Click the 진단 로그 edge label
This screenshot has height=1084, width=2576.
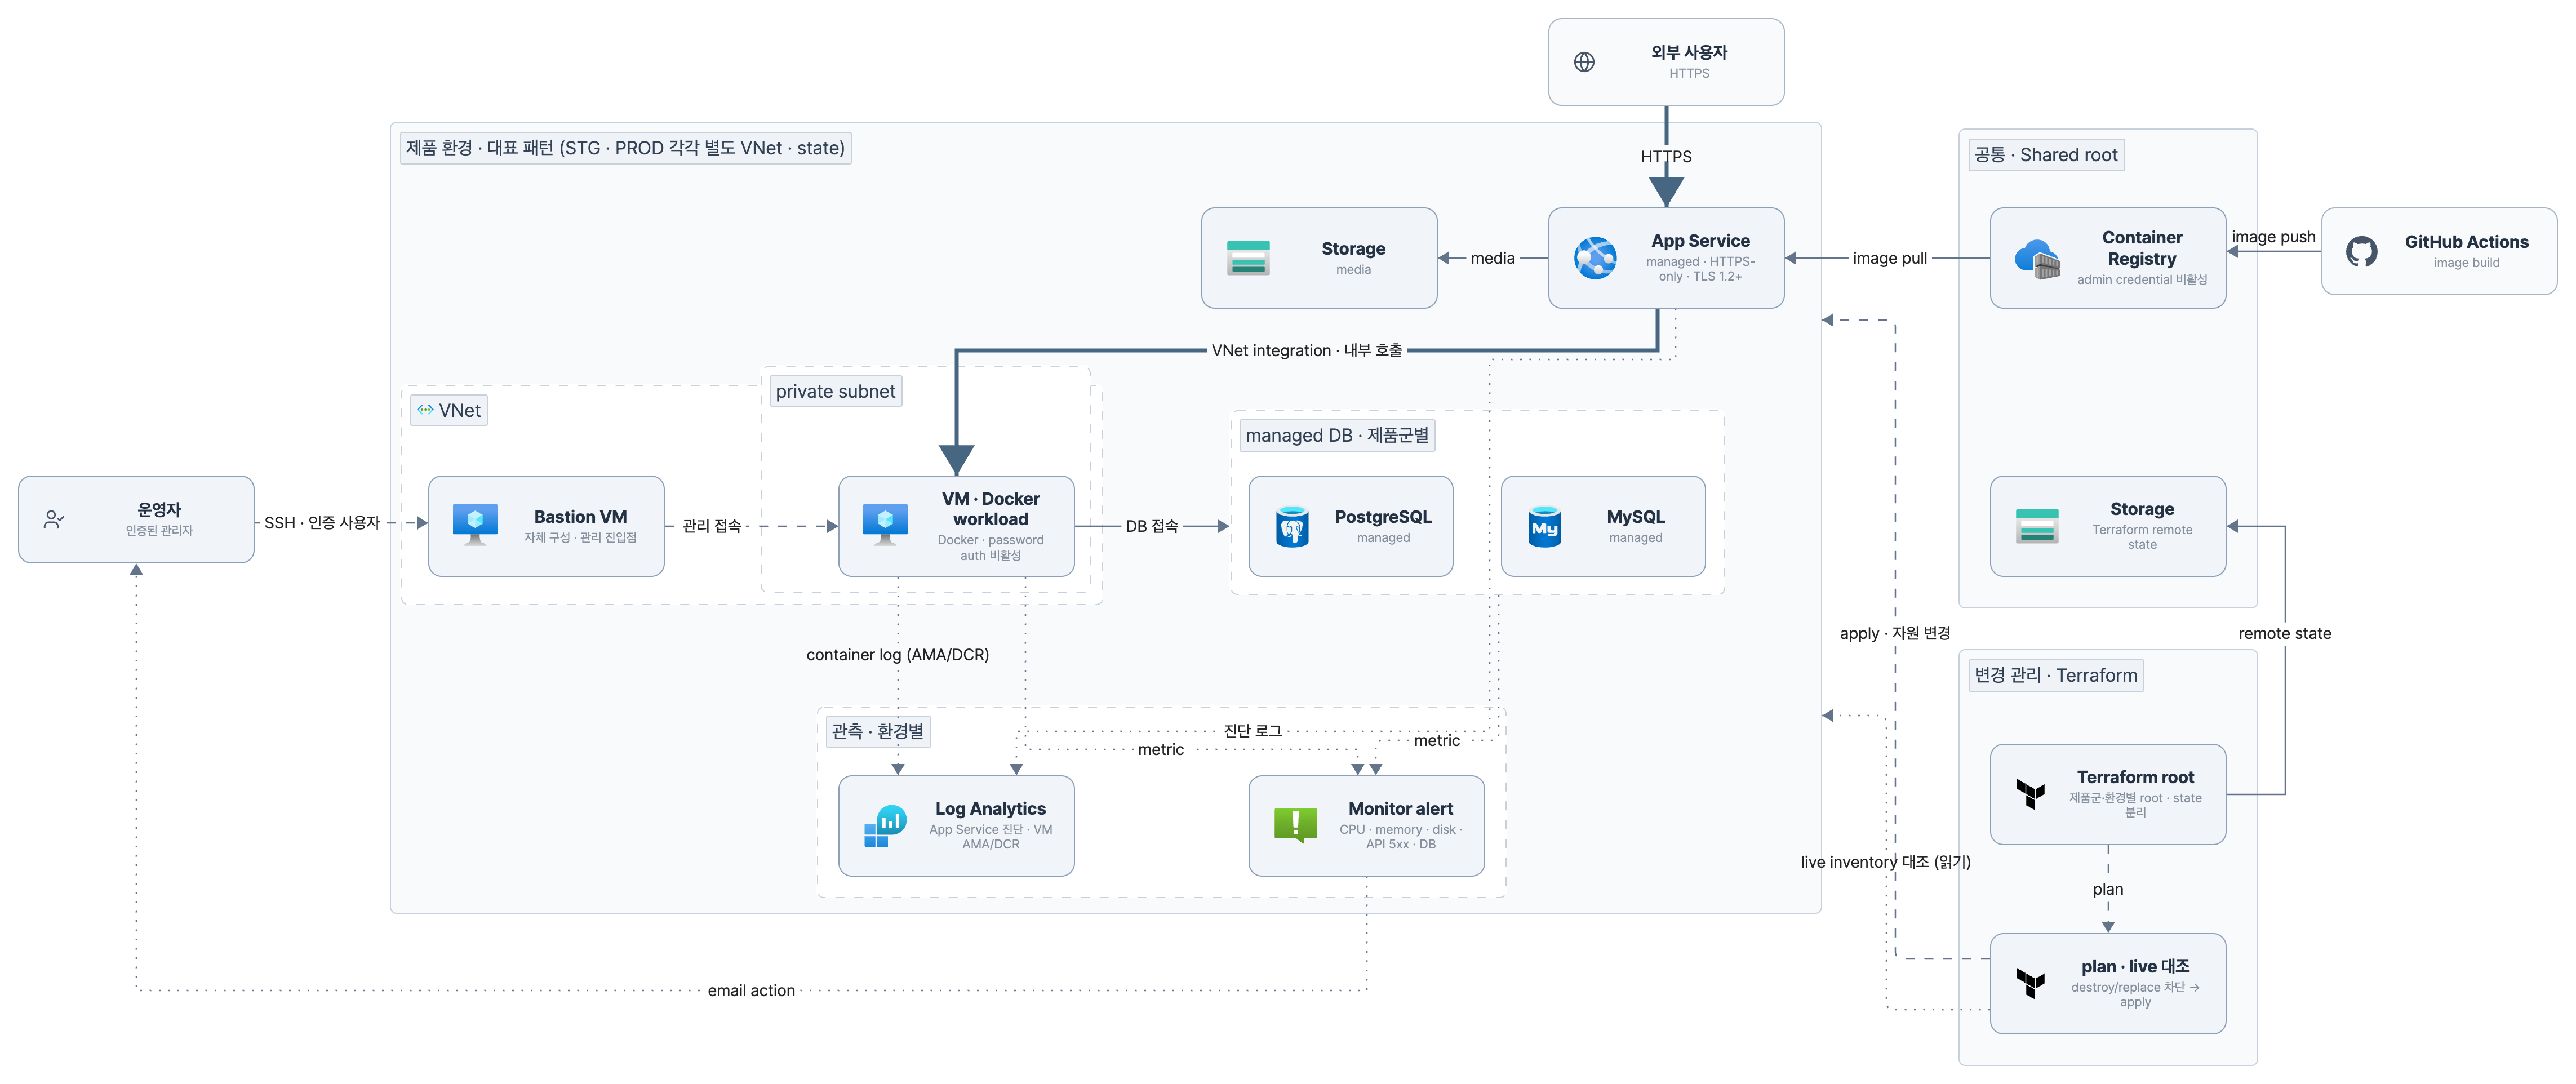(1252, 731)
